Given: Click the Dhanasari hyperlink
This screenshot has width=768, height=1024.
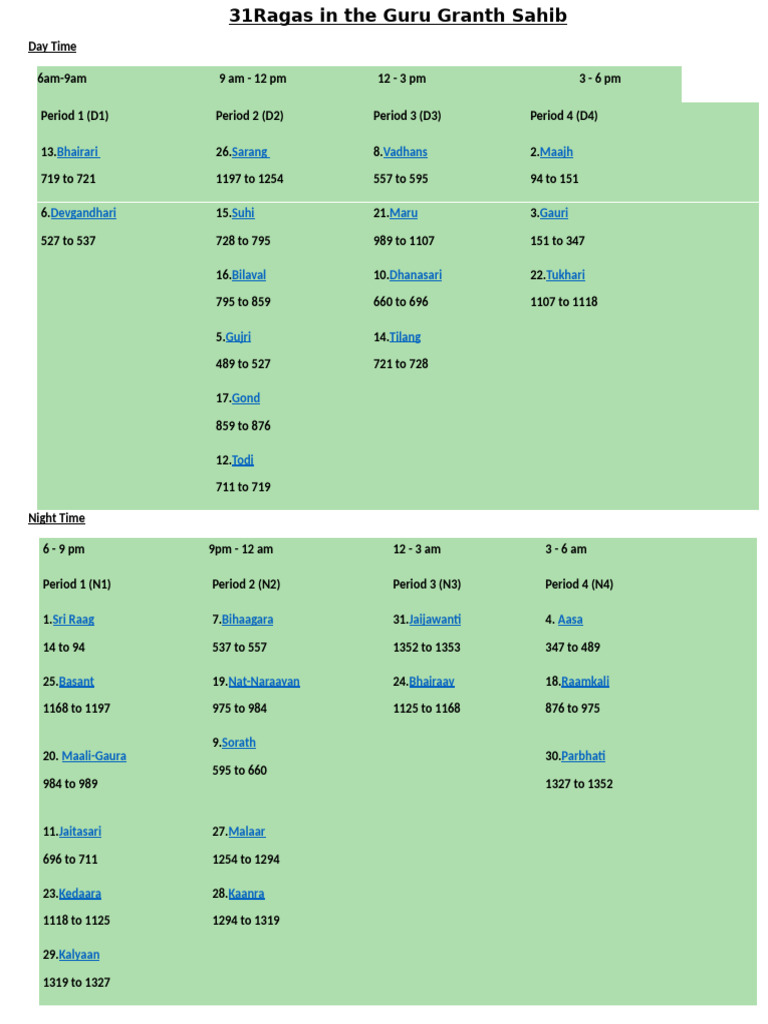Looking at the screenshot, I should tap(415, 275).
